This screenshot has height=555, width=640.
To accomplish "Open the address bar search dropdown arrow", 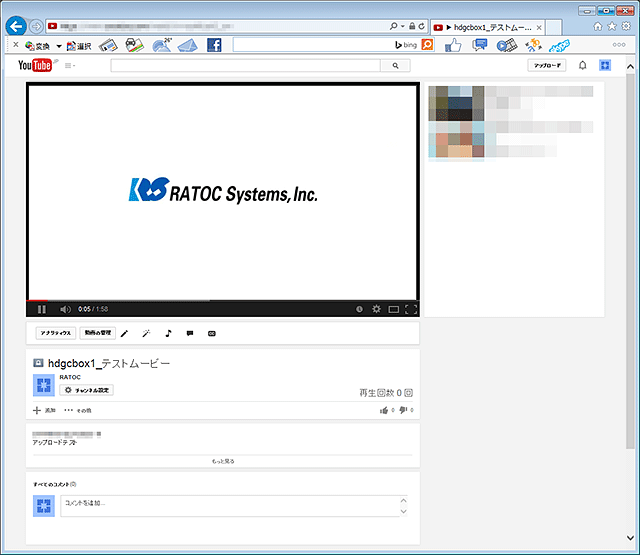I will point(402,27).
